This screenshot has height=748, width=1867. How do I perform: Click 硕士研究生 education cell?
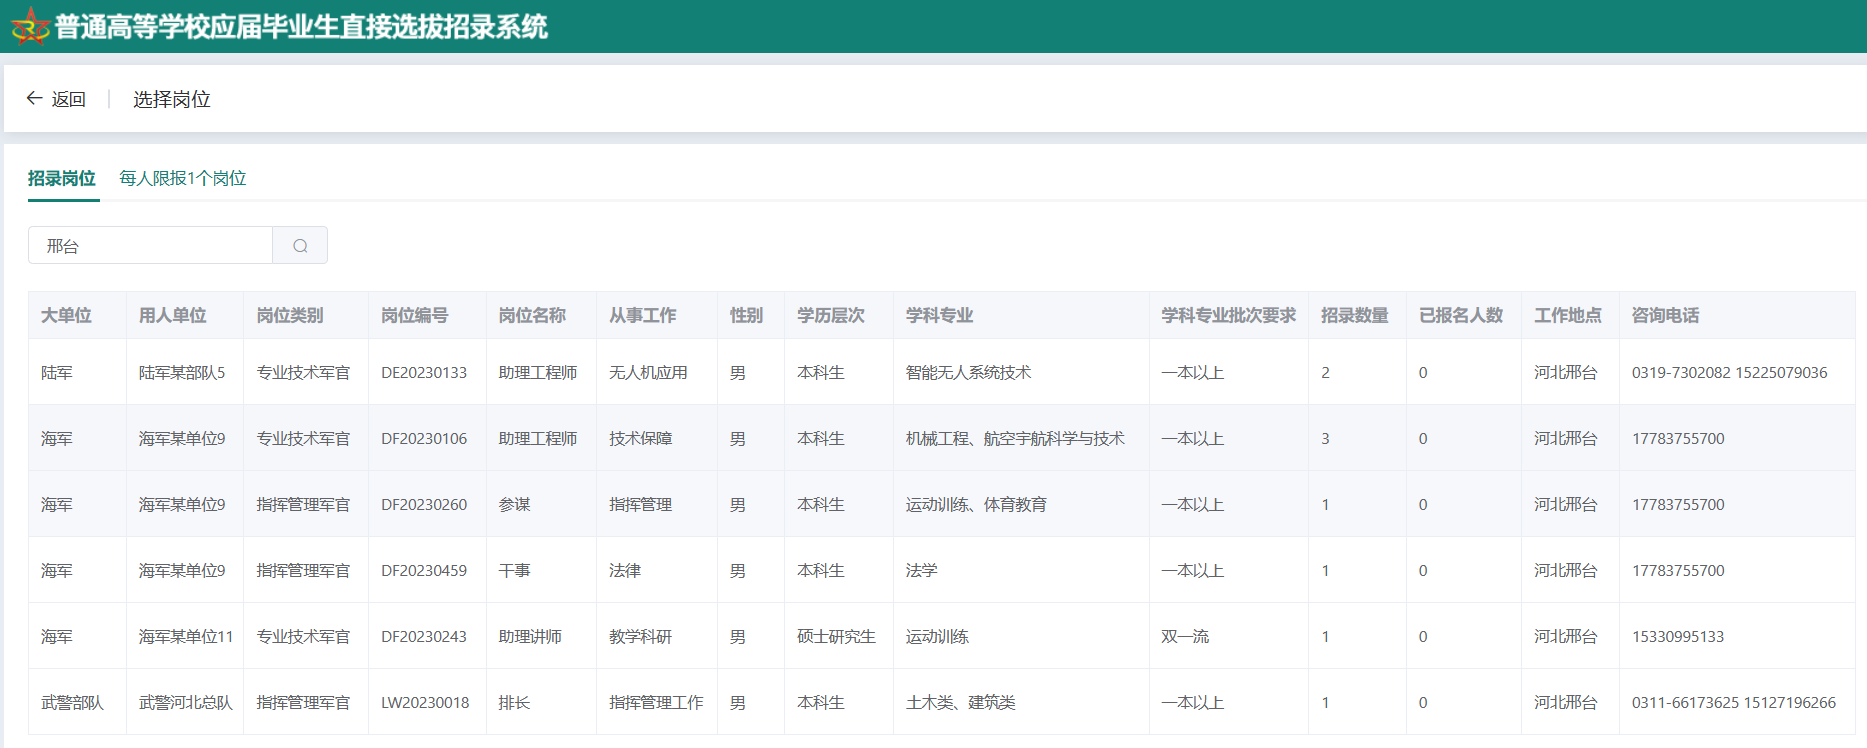tap(837, 637)
